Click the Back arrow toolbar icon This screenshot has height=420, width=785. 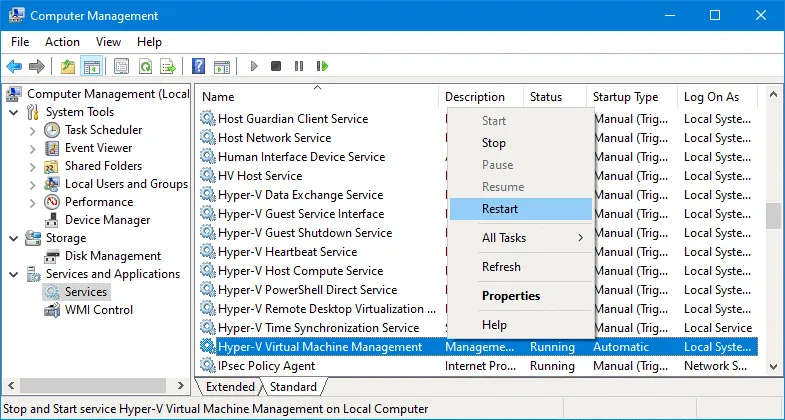[14, 67]
